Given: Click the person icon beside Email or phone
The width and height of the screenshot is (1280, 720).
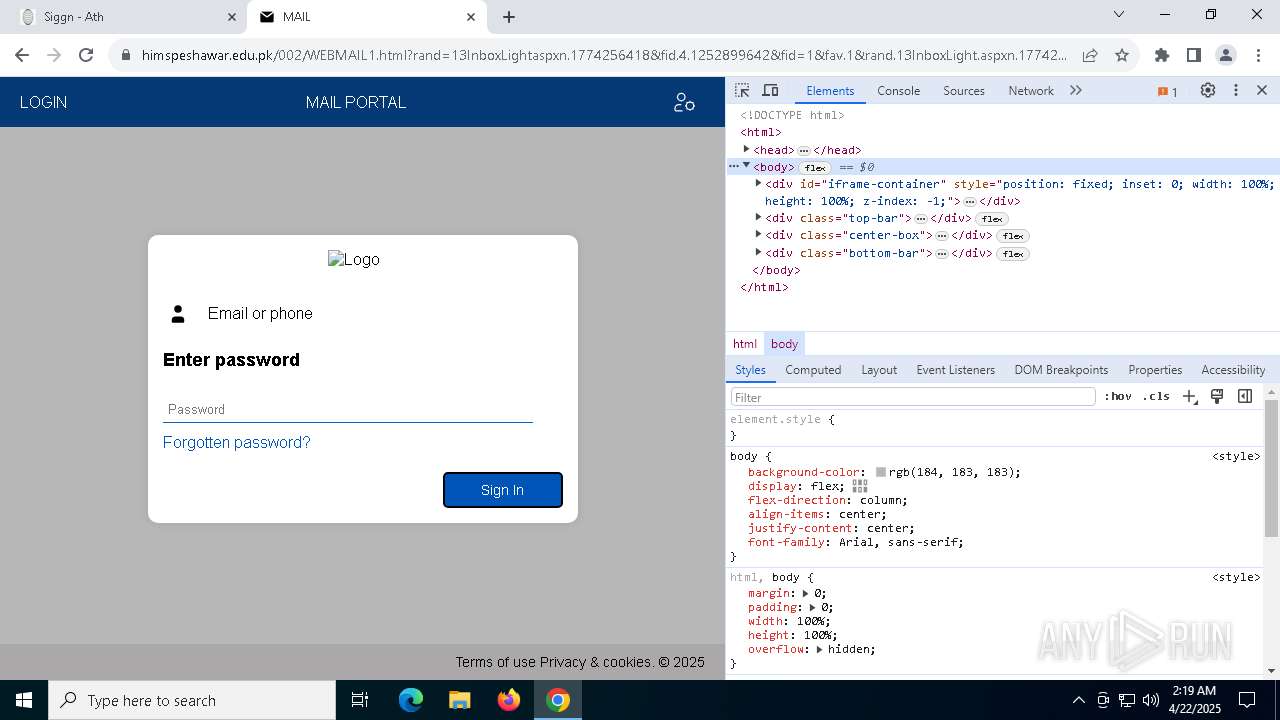Looking at the screenshot, I should [x=178, y=314].
